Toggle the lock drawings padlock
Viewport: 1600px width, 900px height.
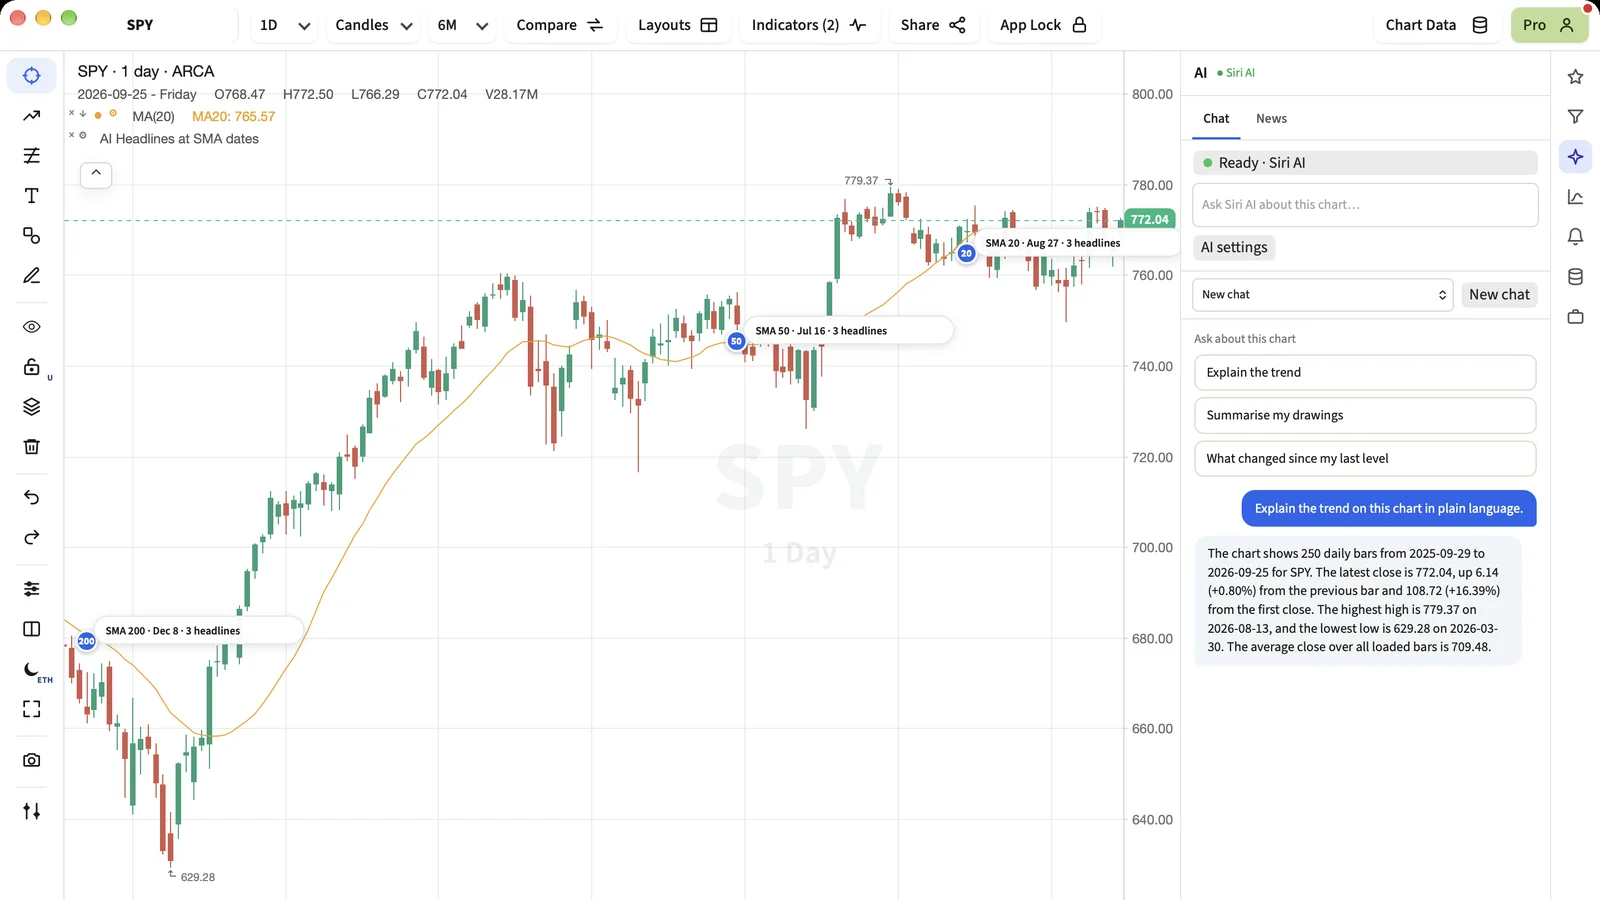coord(32,367)
